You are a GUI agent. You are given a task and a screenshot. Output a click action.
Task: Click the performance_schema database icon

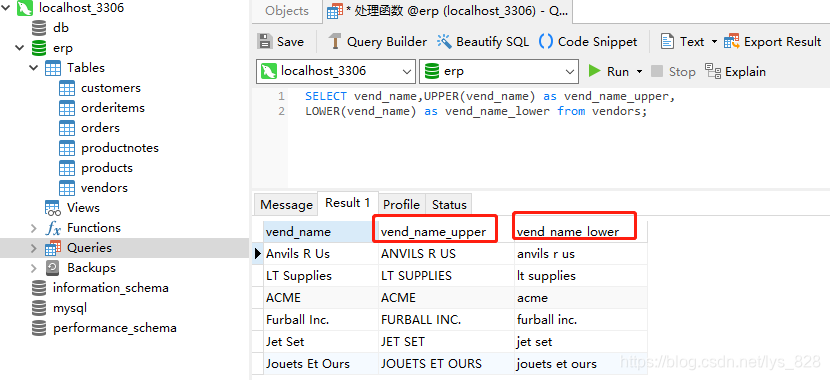(39, 328)
